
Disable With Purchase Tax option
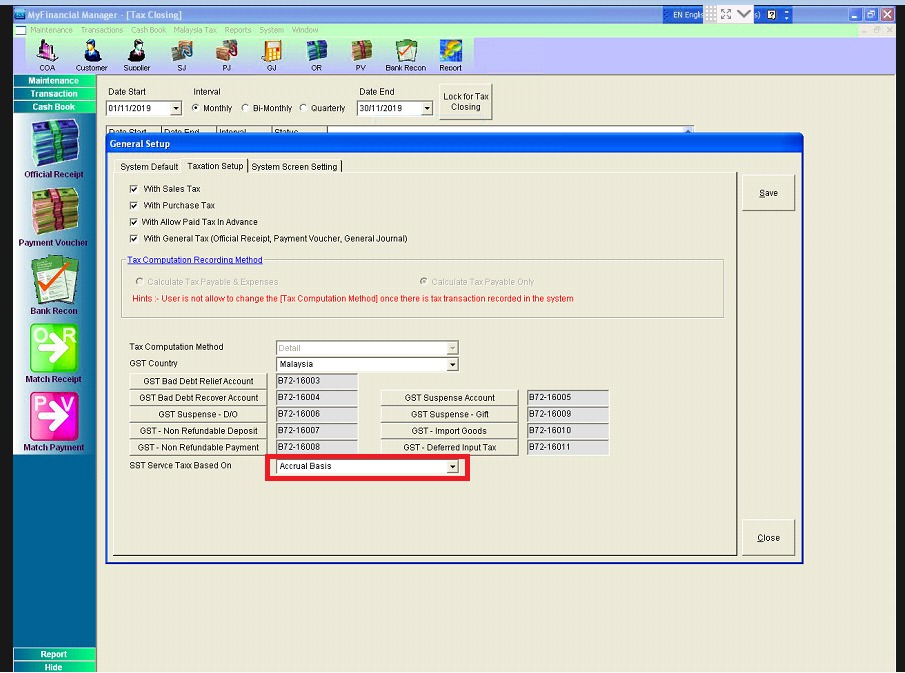tap(134, 205)
